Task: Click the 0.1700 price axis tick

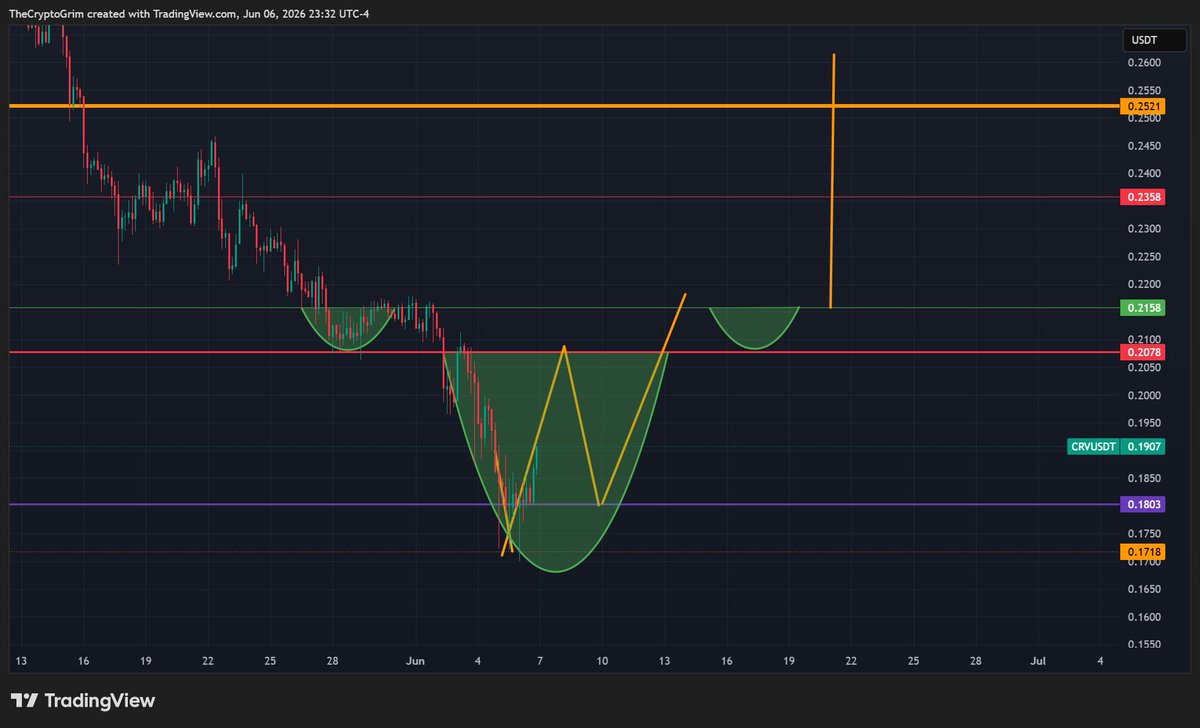Action: tap(1144, 563)
